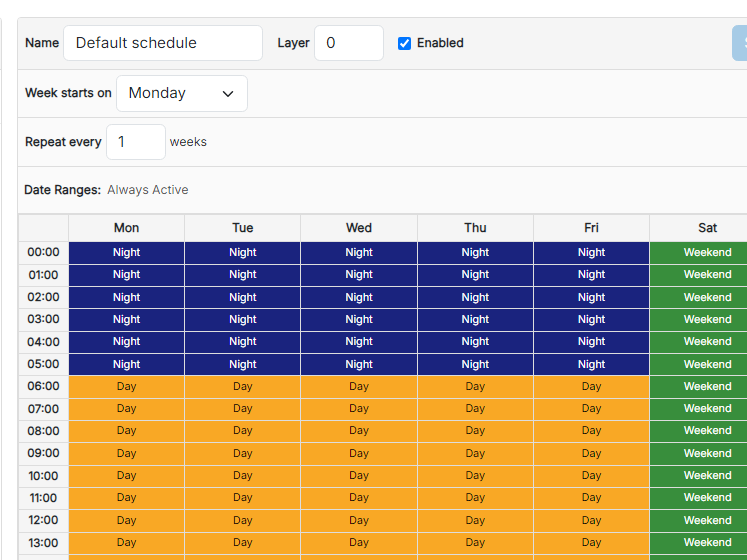Click the Repeat every weeks field

point(136,142)
